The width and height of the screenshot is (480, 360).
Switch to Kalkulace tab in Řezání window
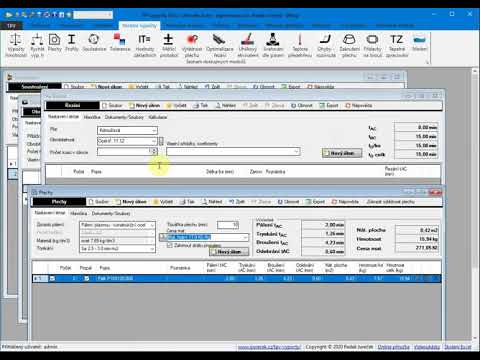[158, 117]
